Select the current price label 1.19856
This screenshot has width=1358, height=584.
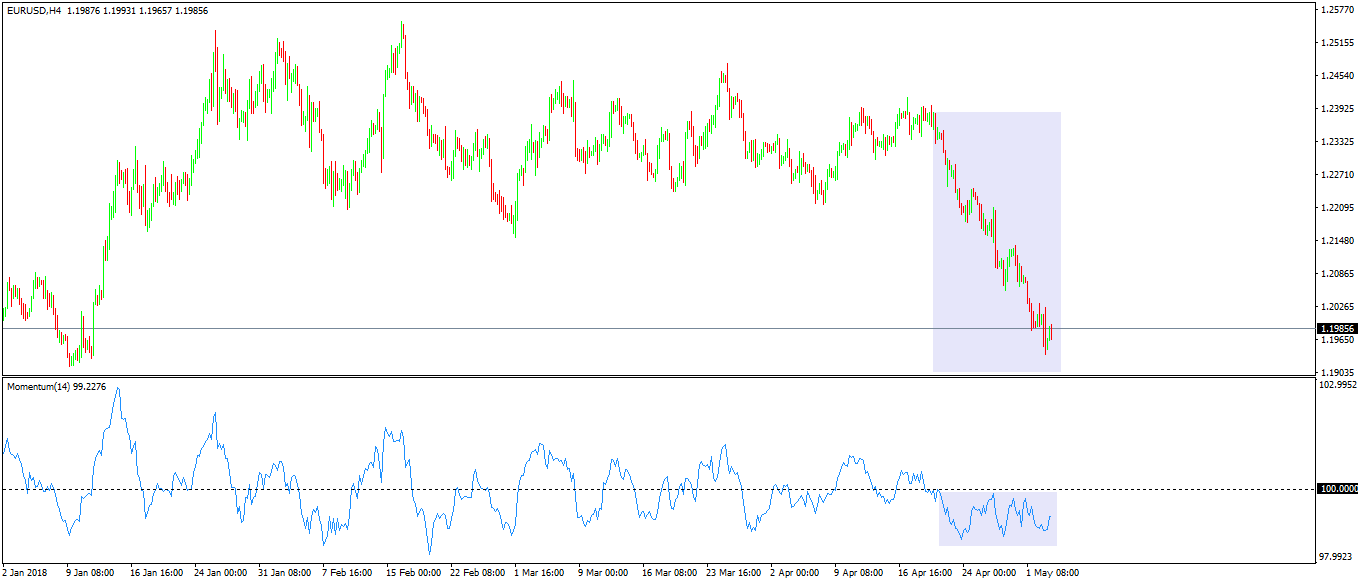coord(1337,328)
